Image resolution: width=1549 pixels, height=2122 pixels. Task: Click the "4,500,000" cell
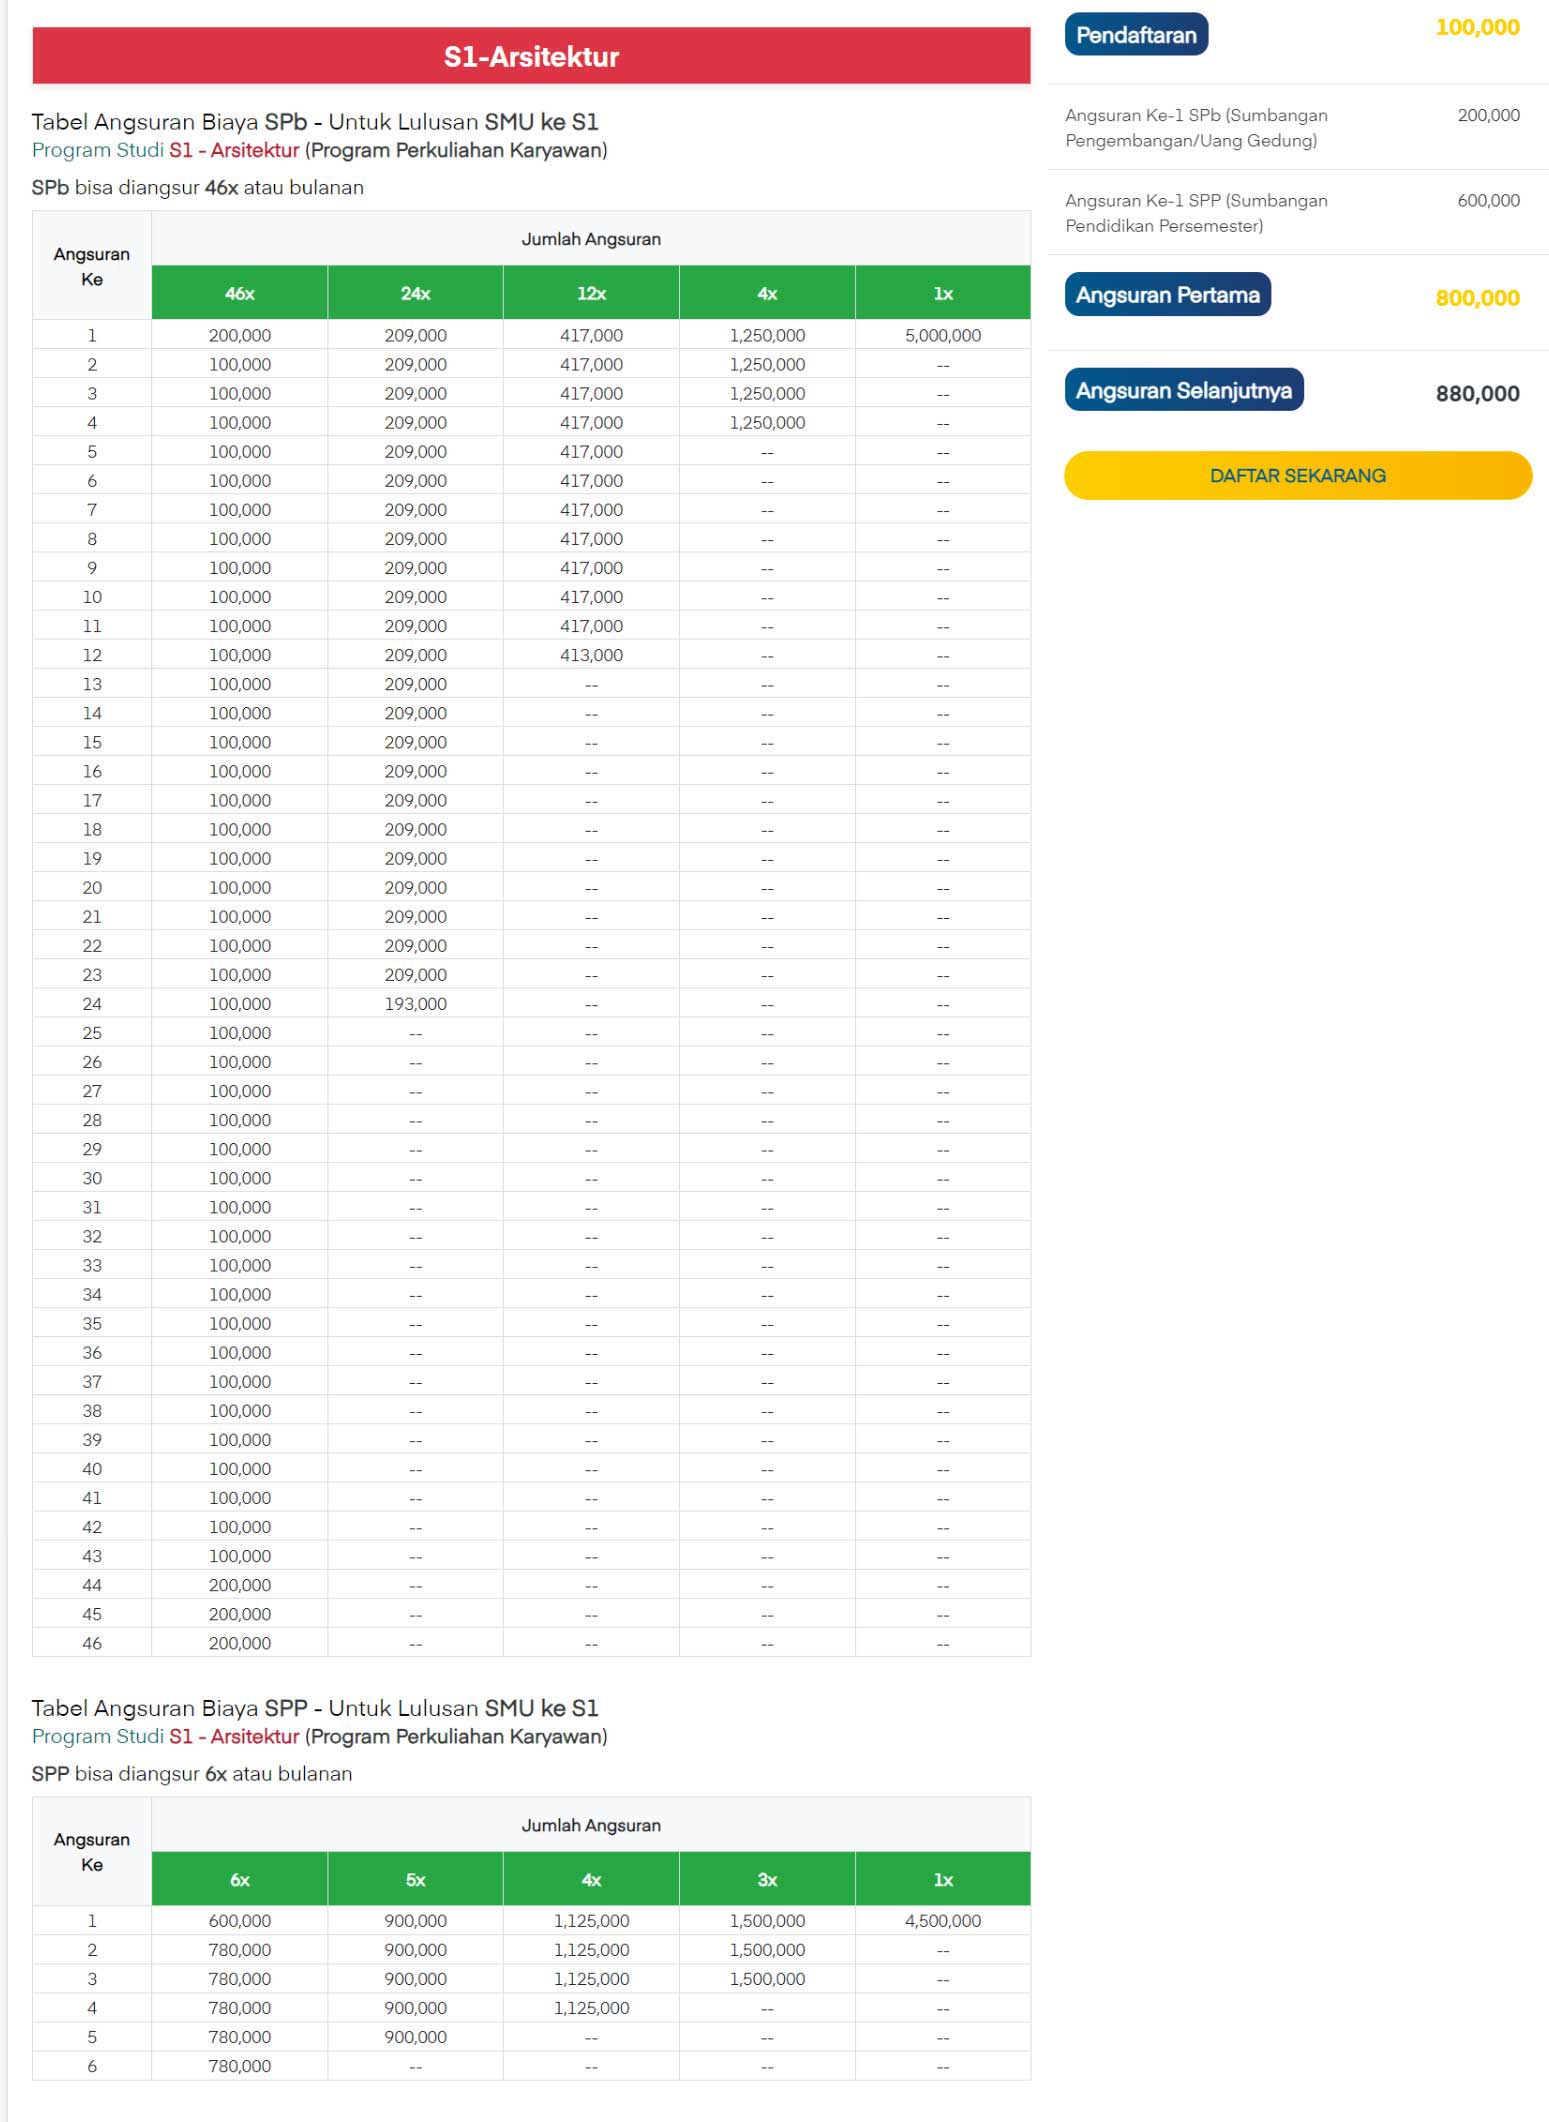pyautogui.click(x=943, y=1920)
